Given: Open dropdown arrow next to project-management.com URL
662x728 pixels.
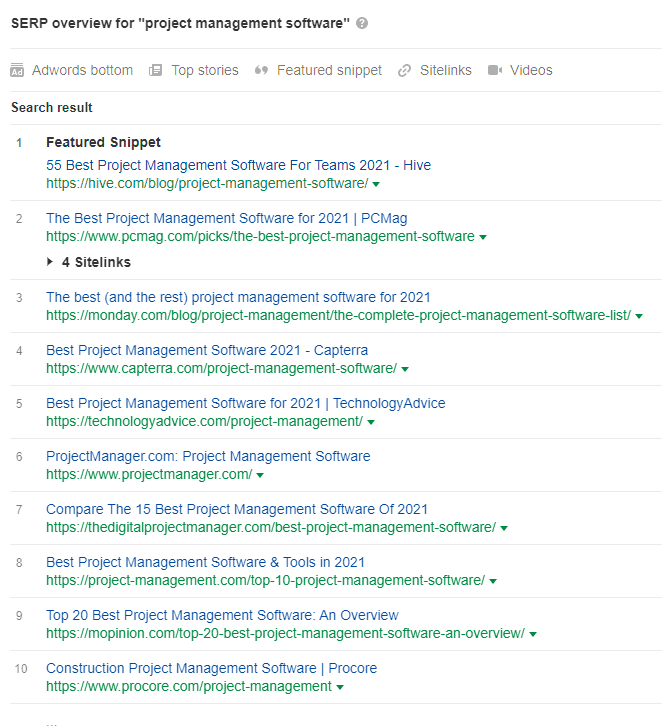Looking at the screenshot, I should (x=493, y=581).
